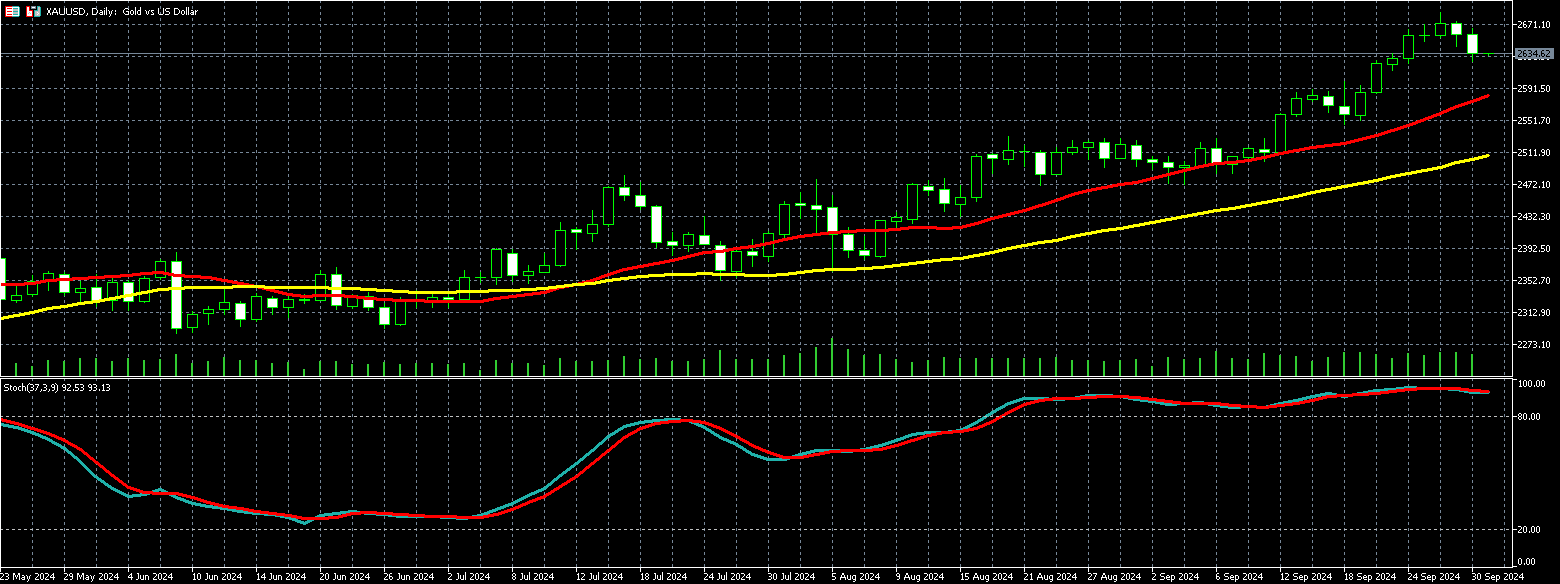Image resolution: width=1560 pixels, height=584 pixels.
Task: Click the current price label 2634.62
Action: [1533, 54]
